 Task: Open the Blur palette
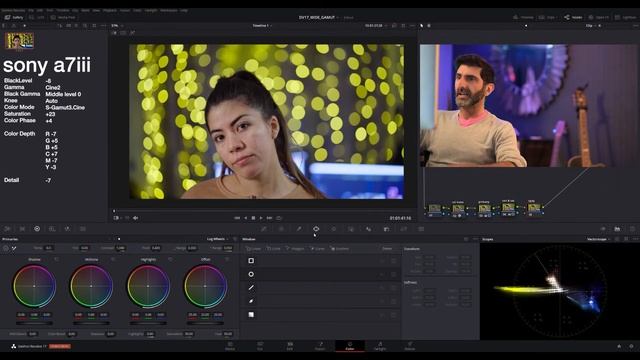click(x=369, y=229)
